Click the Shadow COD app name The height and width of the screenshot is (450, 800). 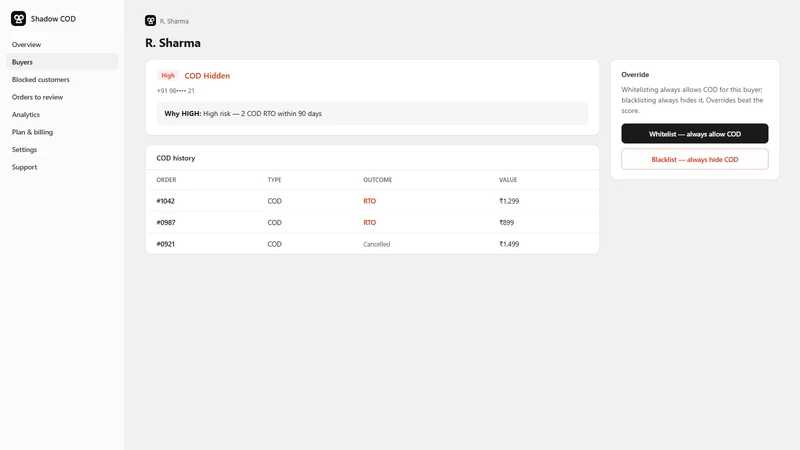click(53, 19)
